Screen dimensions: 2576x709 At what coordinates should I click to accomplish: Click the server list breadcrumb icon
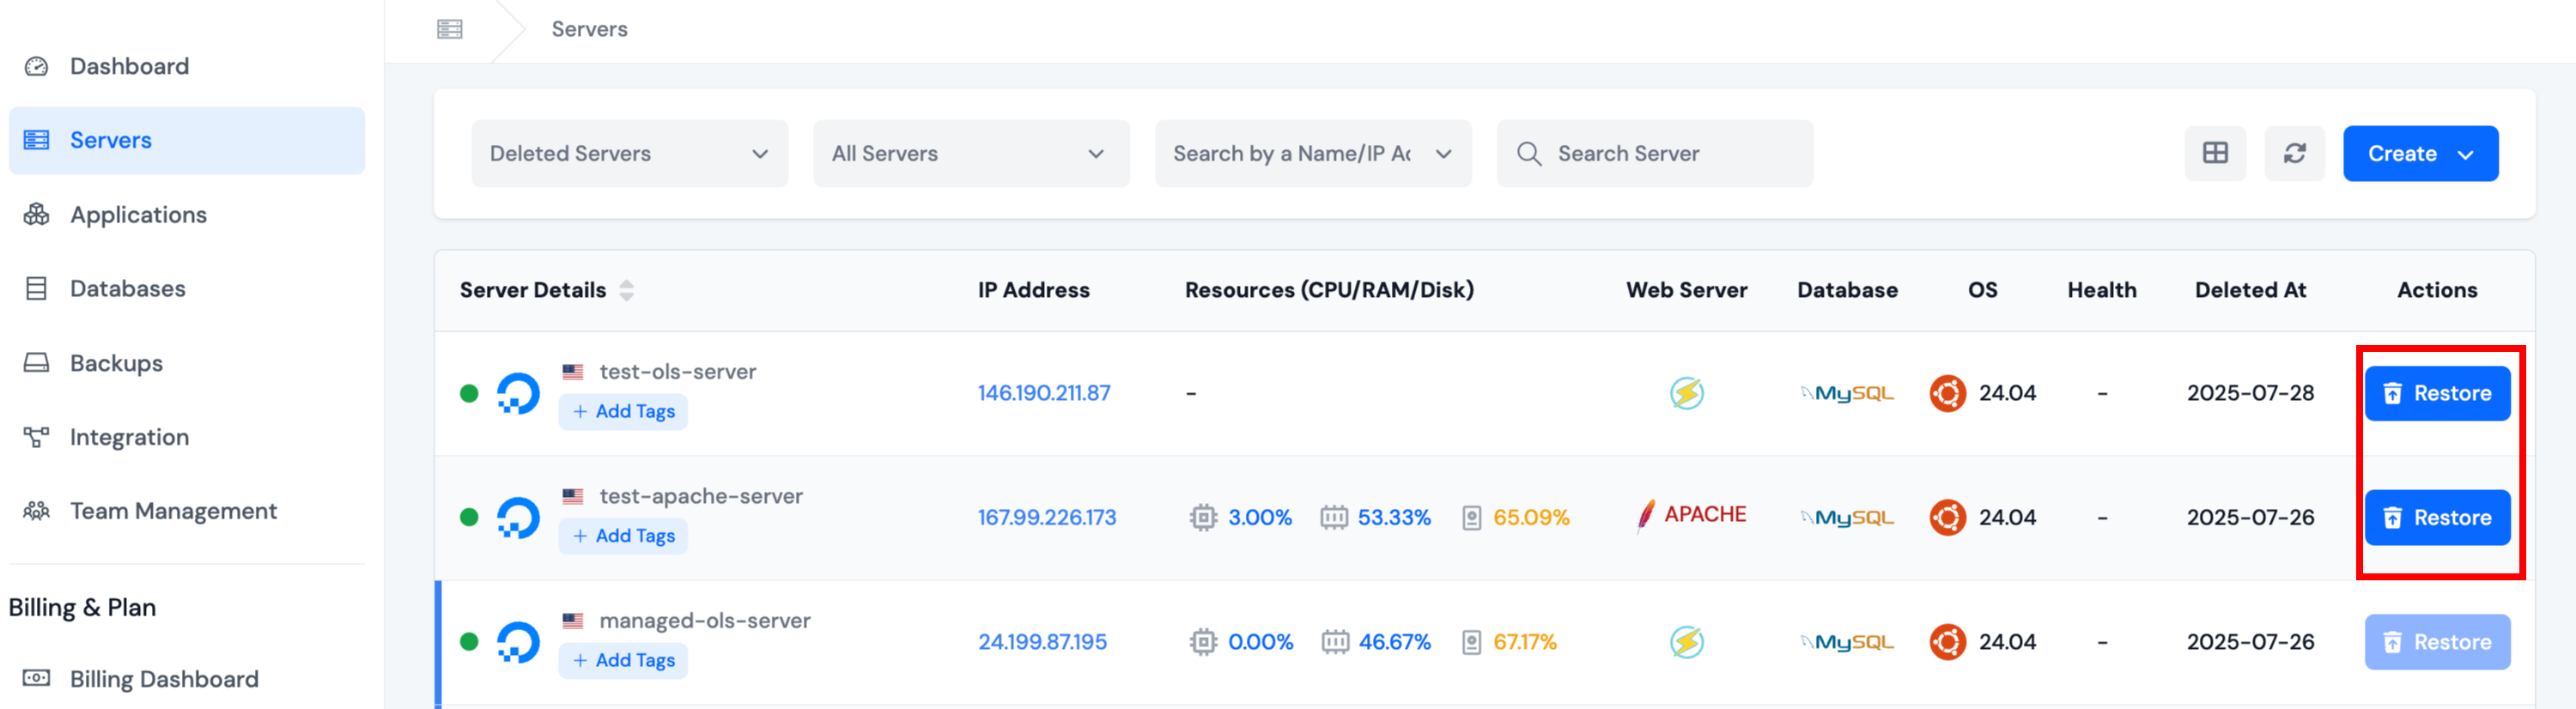click(x=450, y=29)
